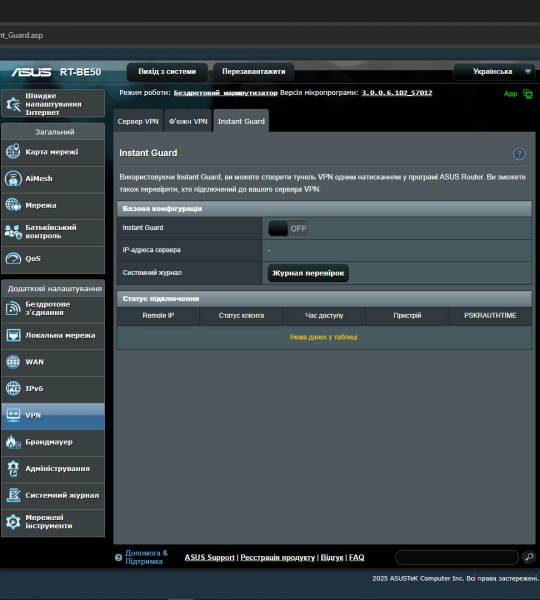Click the App link text
This screenshot has width=540, height=600.
click(x=511, y=94)
